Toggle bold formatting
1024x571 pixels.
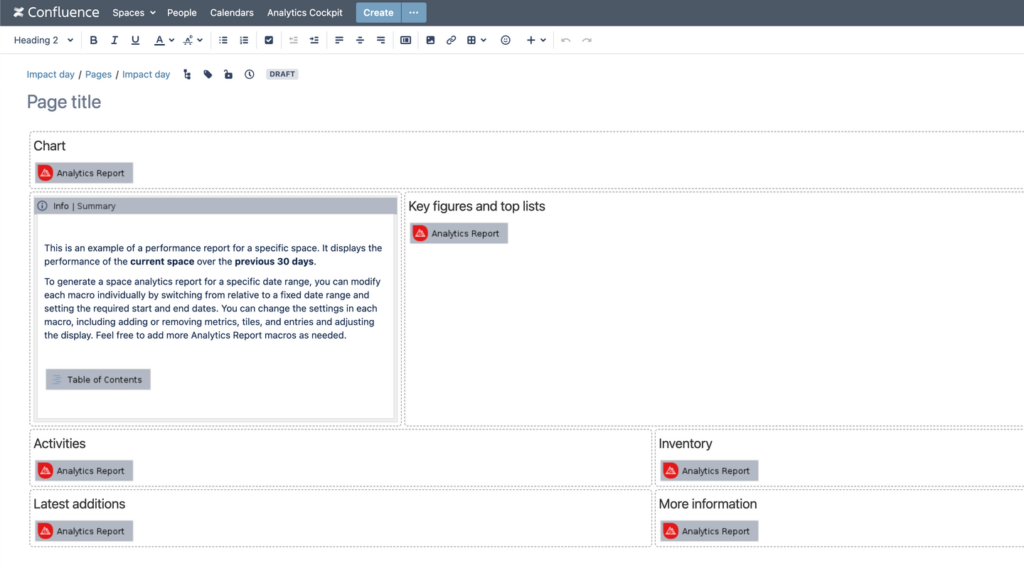[x=93, y=40]
